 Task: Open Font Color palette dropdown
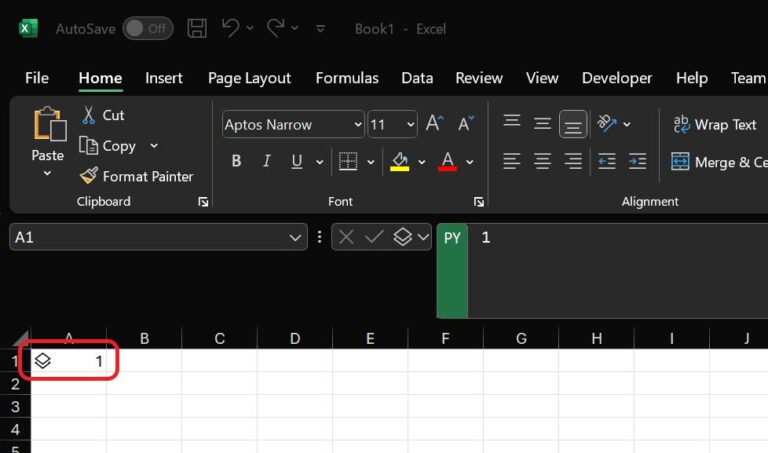469,162
